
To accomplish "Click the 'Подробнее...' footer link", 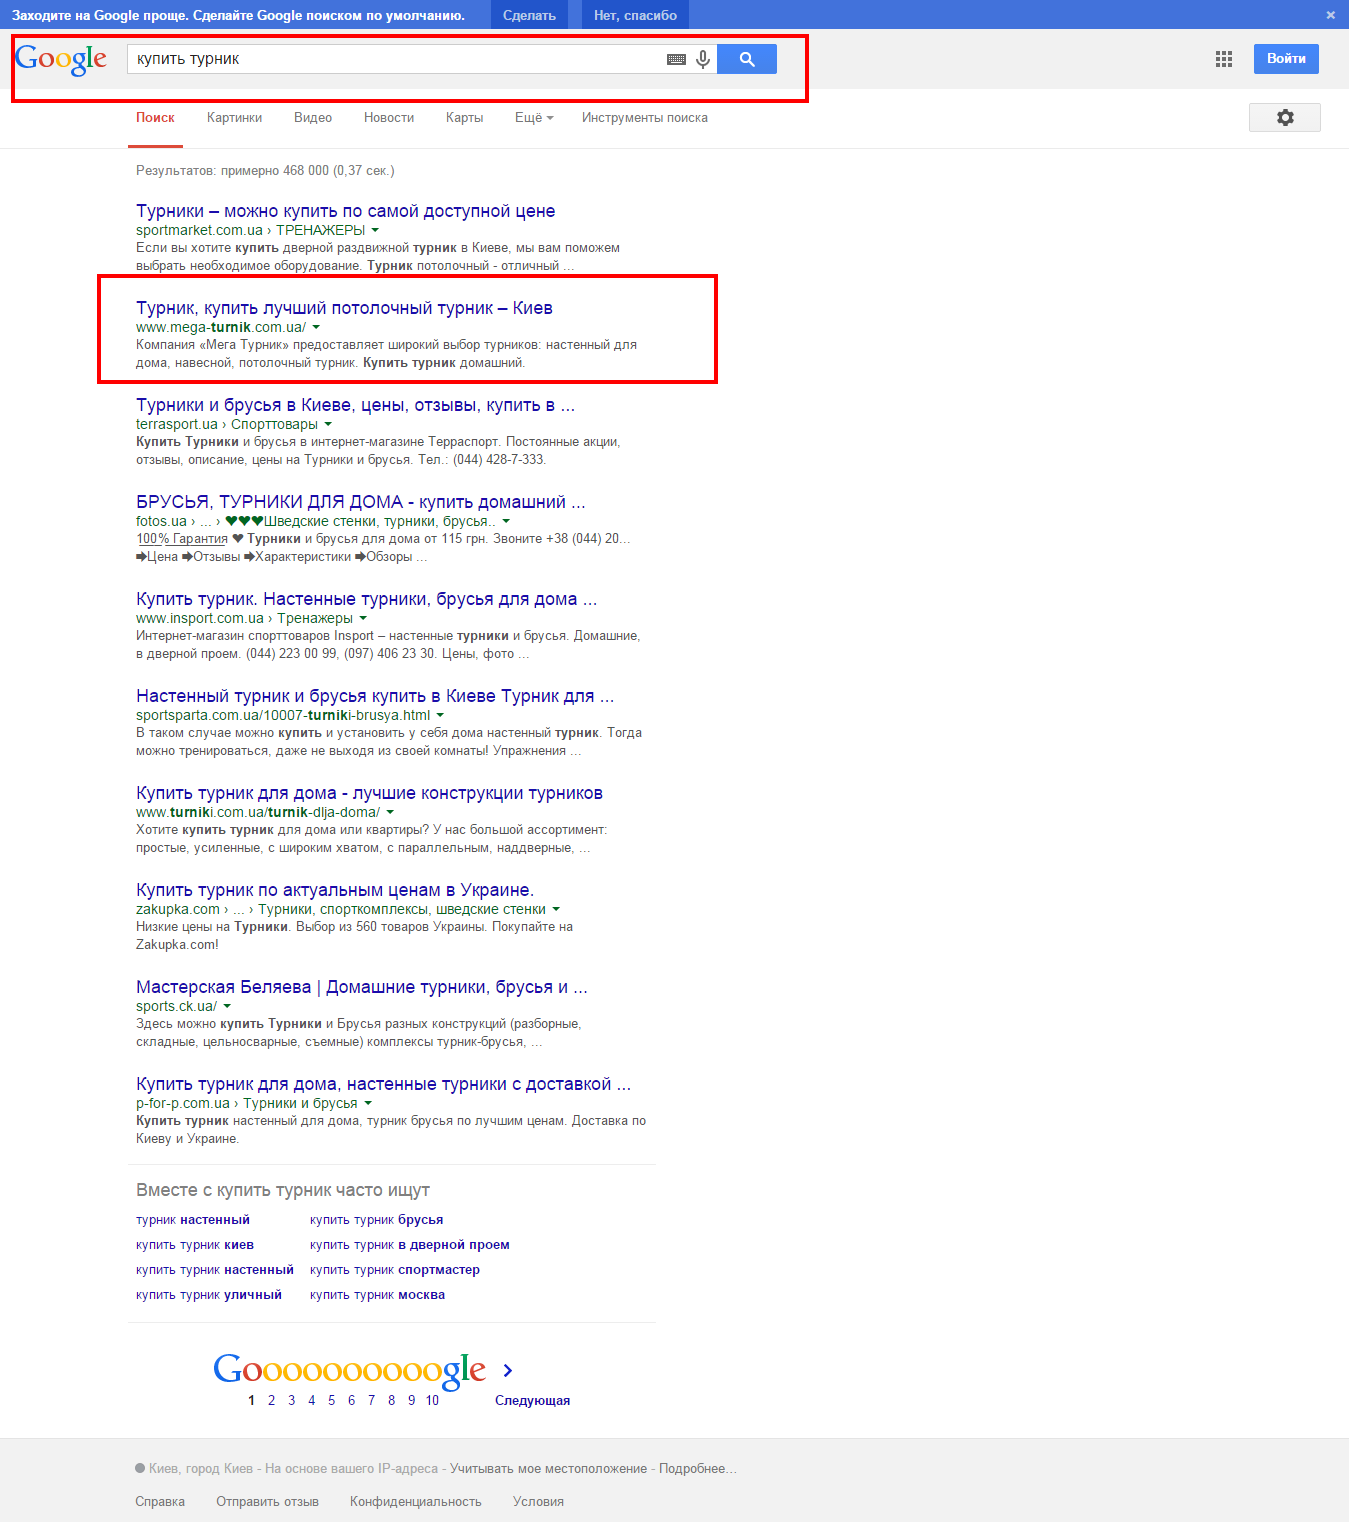I will coord(698,1468).
